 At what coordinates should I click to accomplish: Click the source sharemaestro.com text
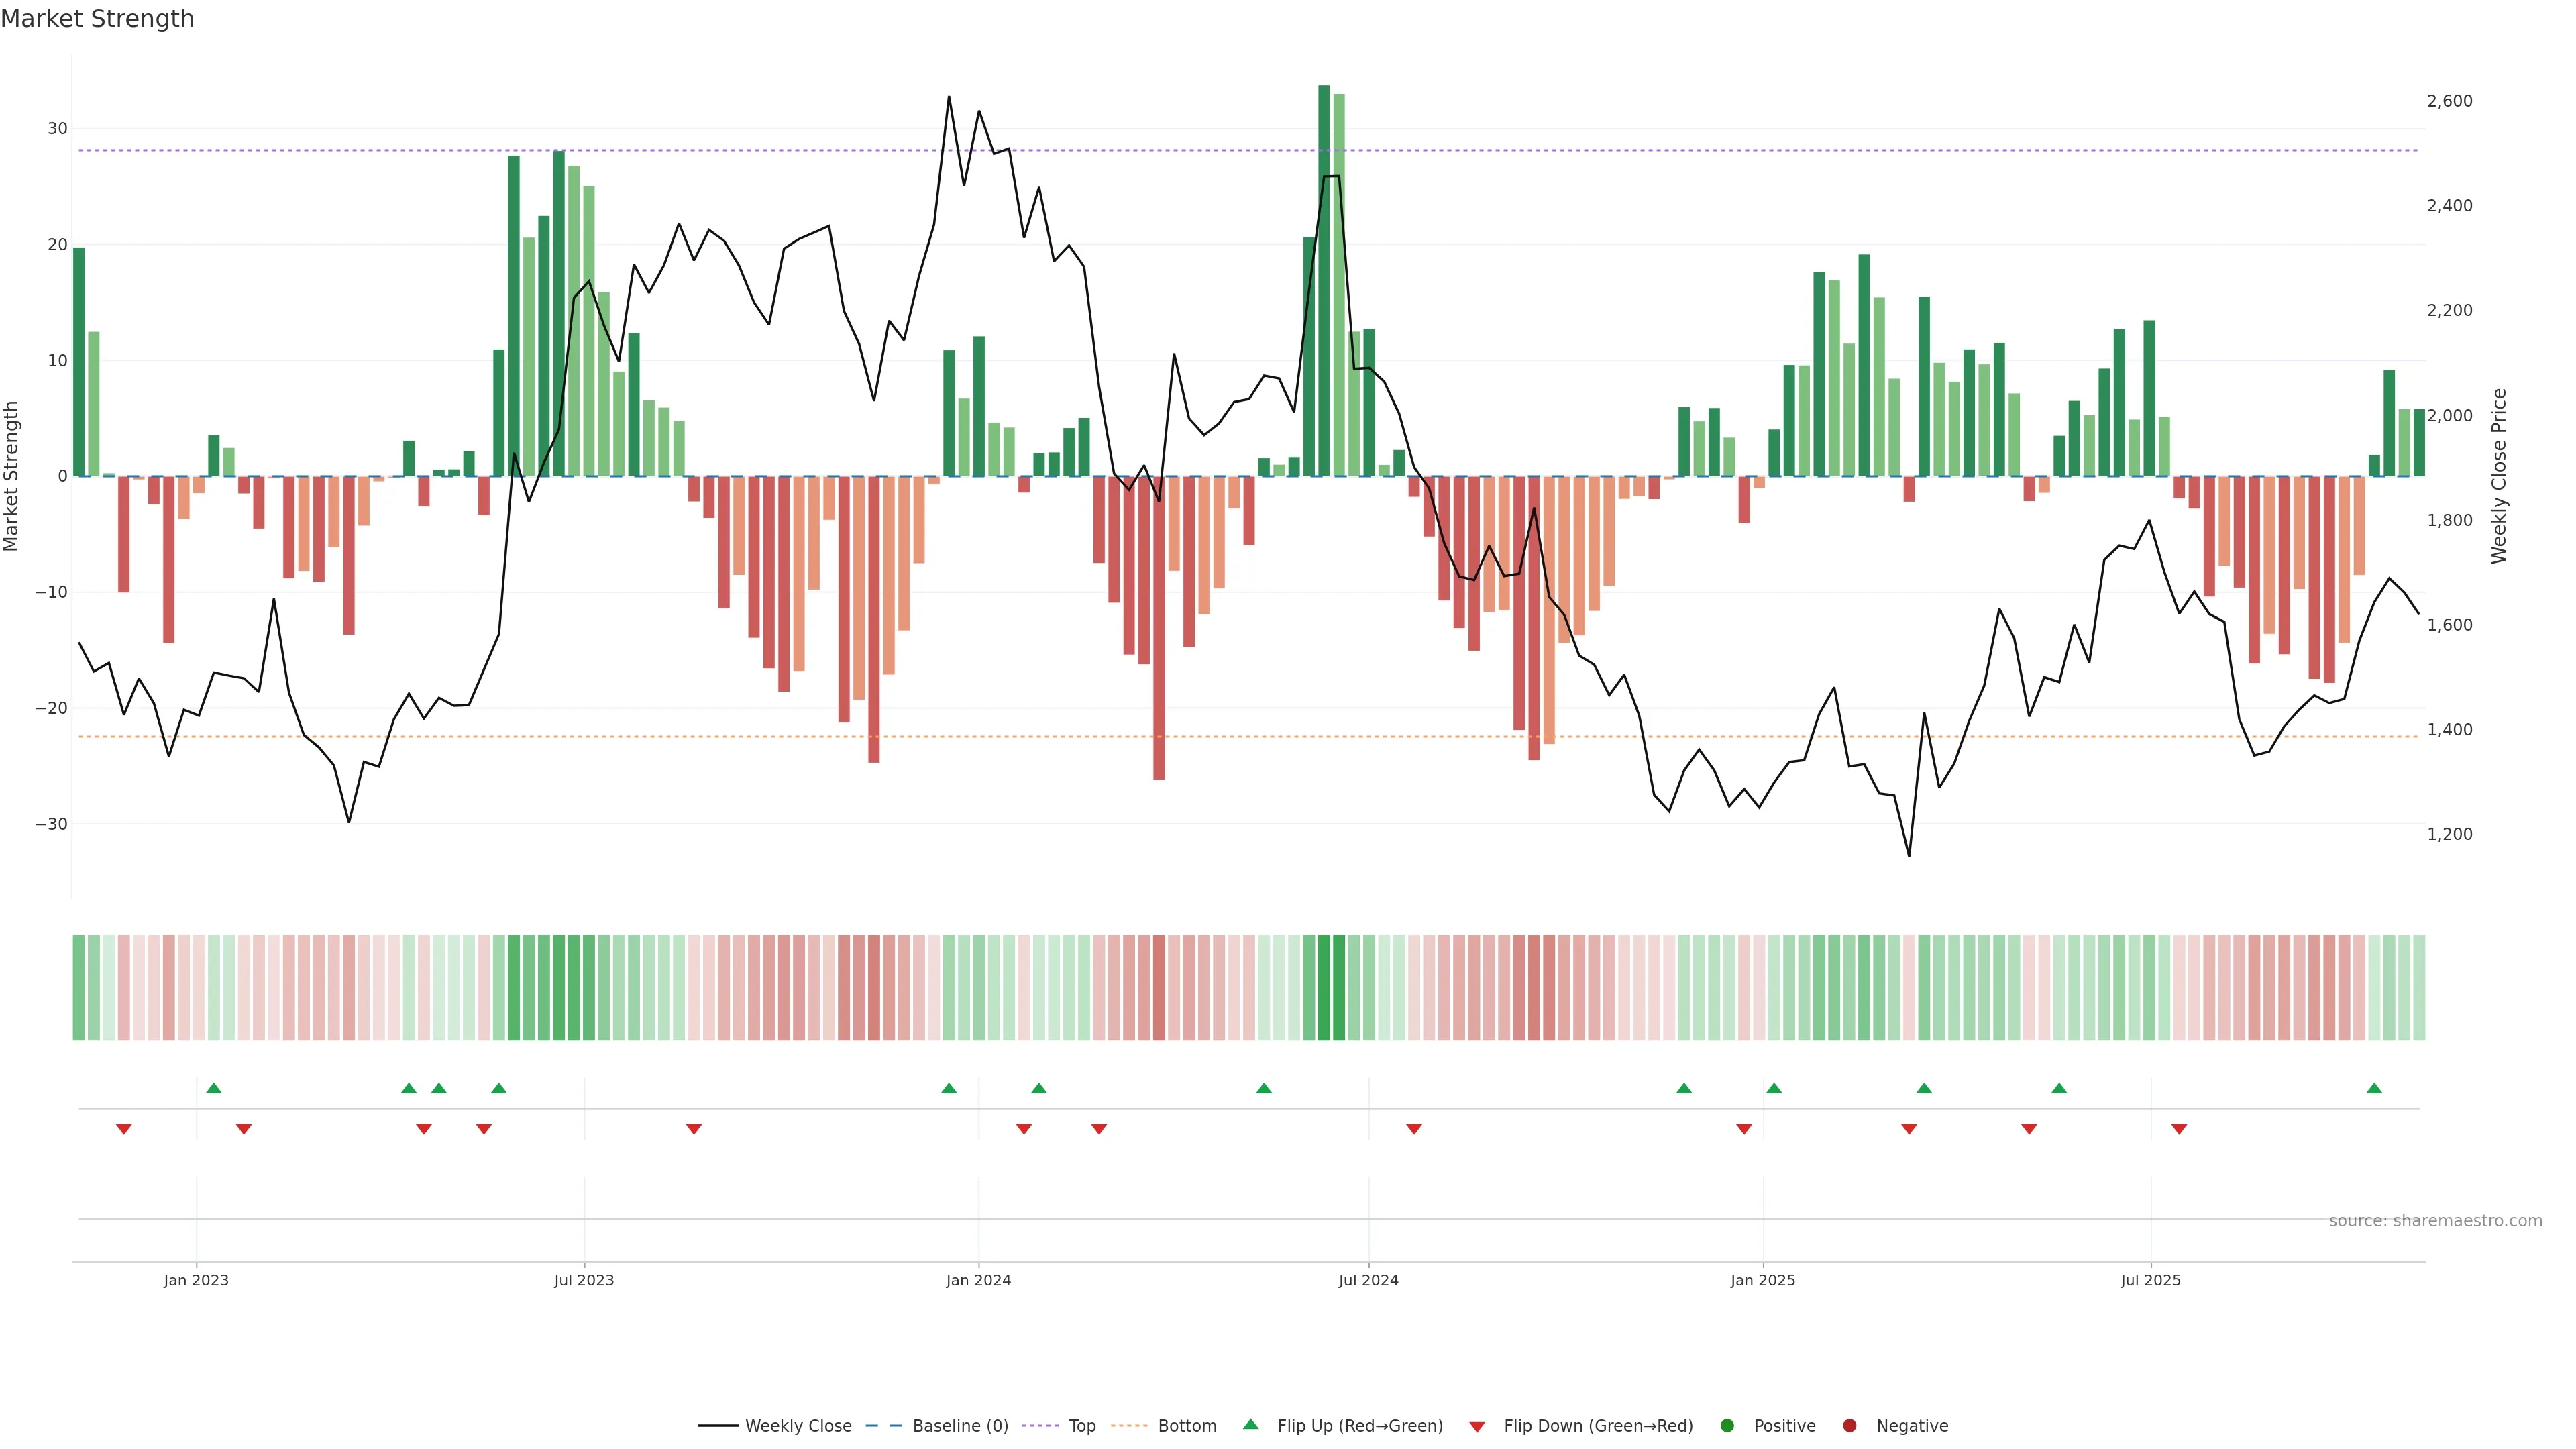2435,1220
